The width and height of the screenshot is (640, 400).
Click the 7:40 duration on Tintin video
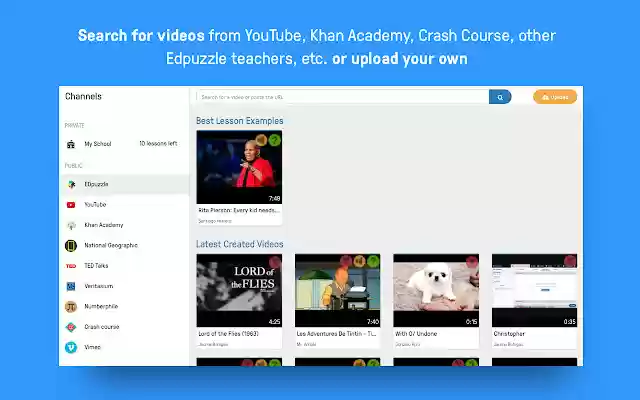[373, 322]
